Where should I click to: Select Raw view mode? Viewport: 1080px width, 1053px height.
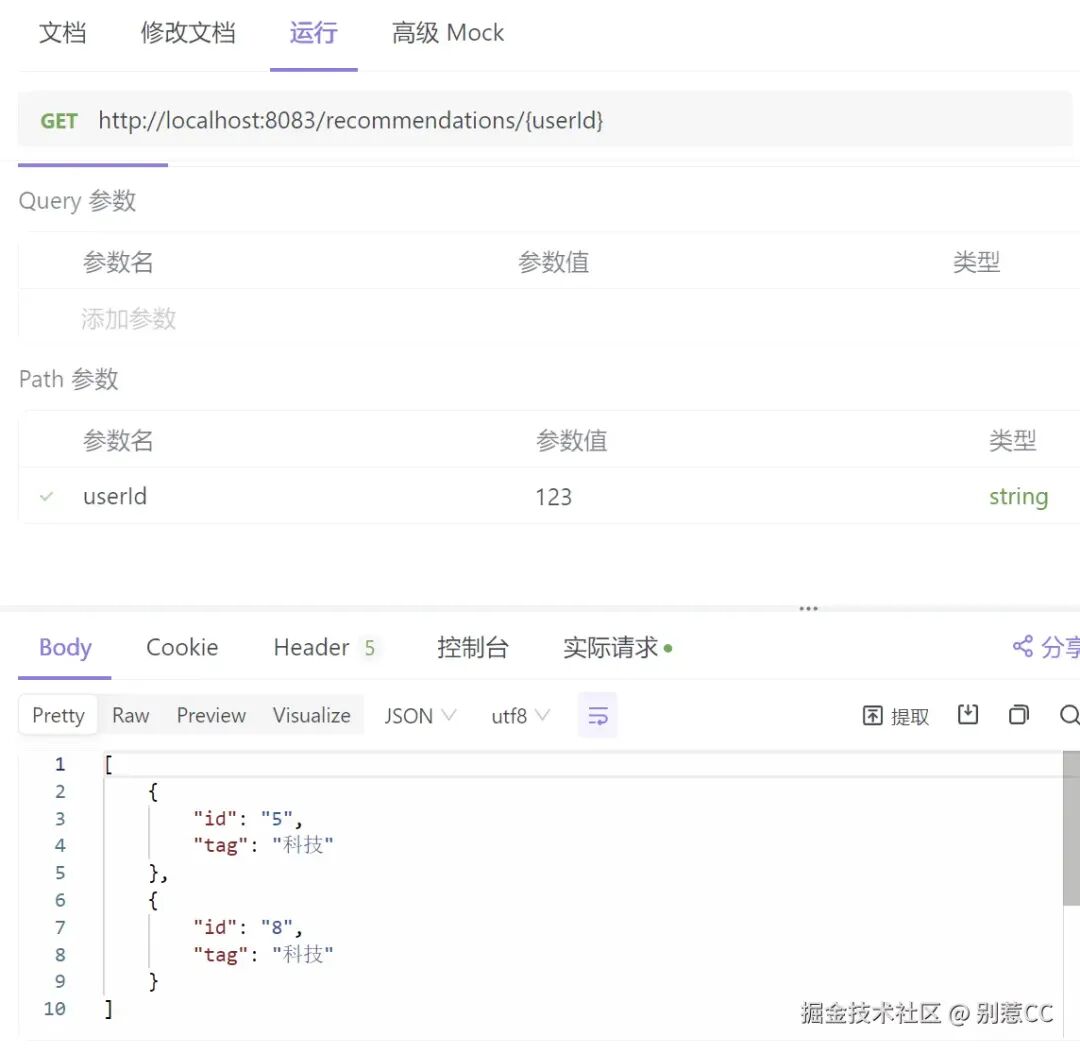pos(131,716)
